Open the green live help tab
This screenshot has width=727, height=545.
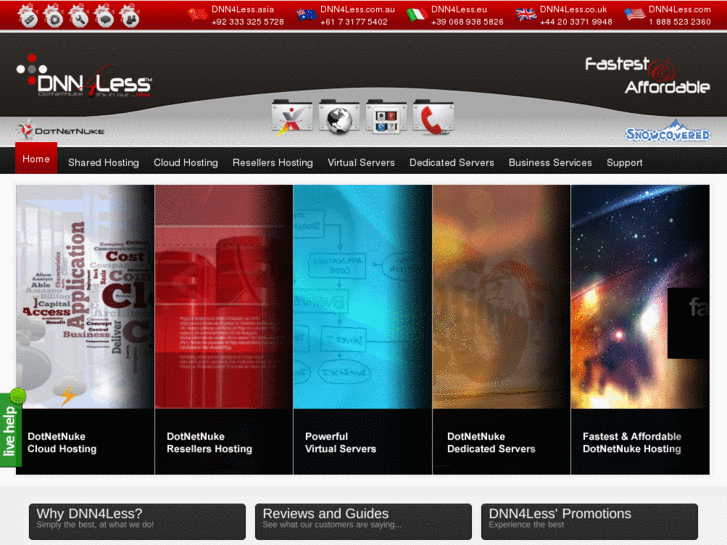11,428
